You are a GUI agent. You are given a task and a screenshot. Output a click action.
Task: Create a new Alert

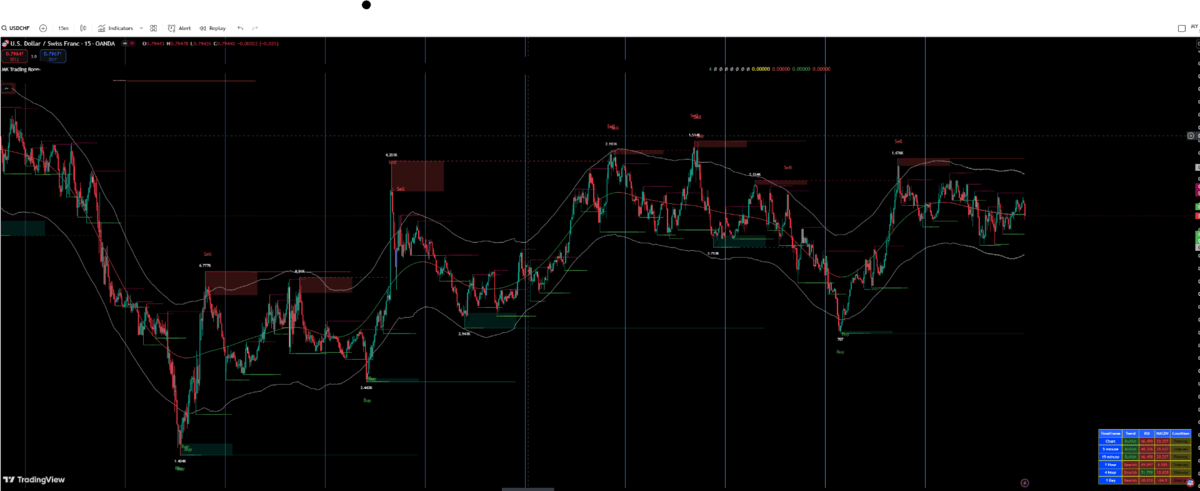pyautogui.click(x=179, y=28)
